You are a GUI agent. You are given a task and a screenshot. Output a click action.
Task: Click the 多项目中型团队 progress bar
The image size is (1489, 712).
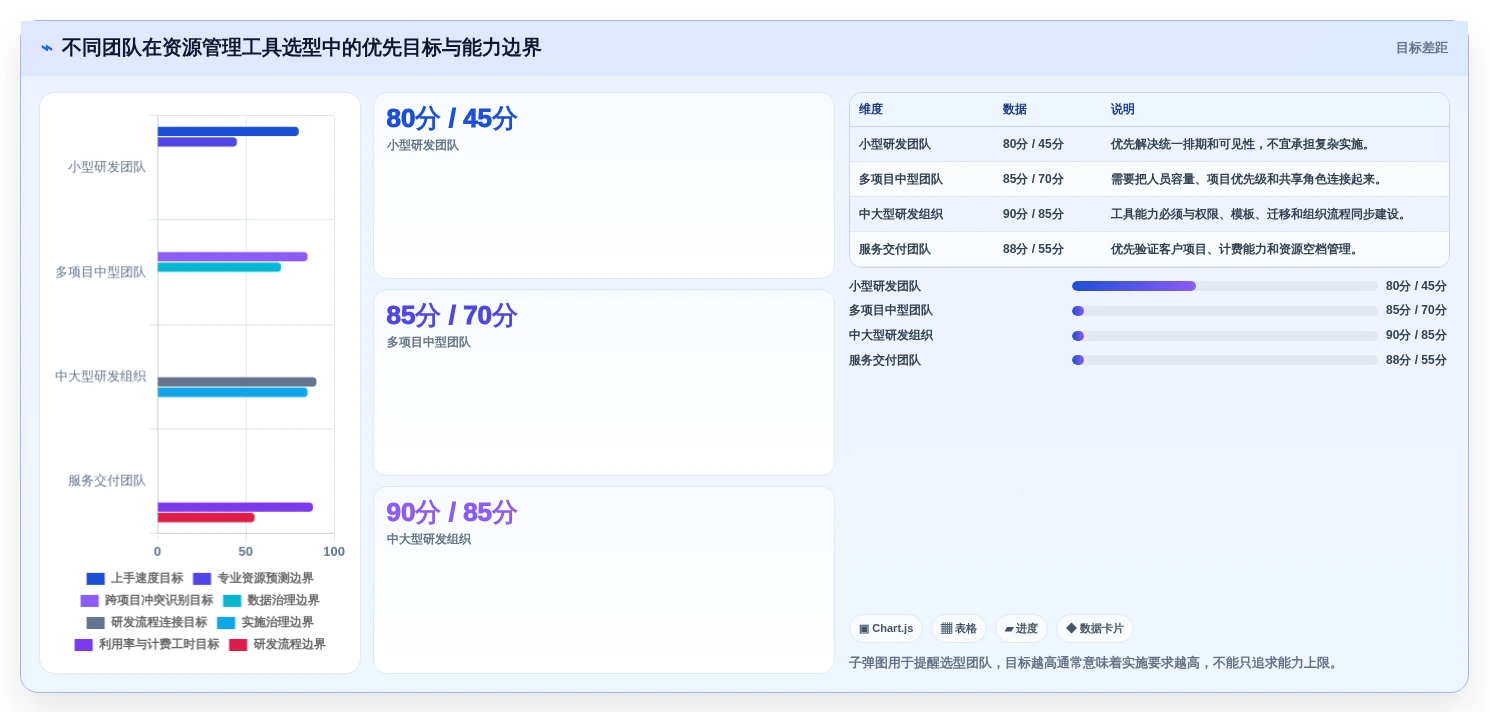[1225, 311]
